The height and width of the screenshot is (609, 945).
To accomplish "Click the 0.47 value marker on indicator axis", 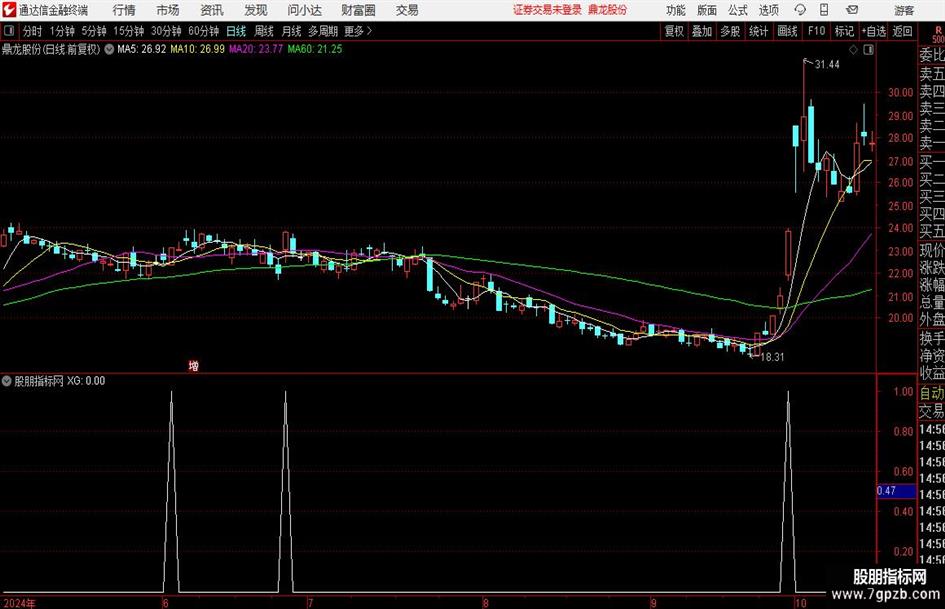I will point(896,491).
